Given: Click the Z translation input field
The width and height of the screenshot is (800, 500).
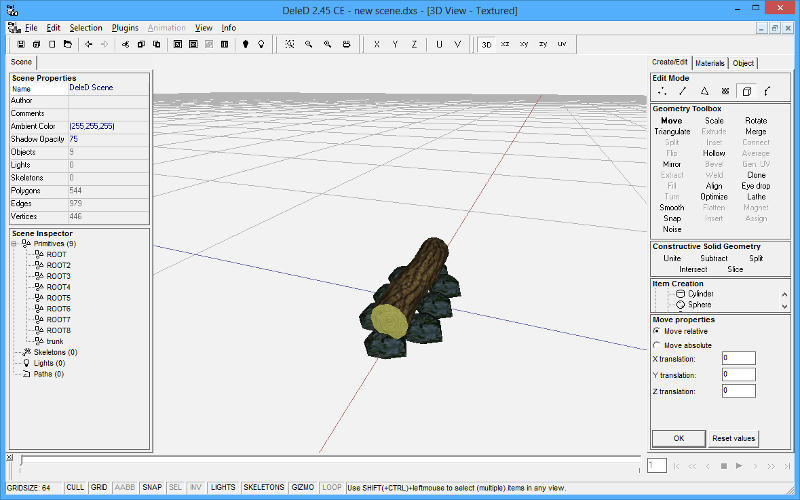Looking at the screenshot, I should pos(738,391).
